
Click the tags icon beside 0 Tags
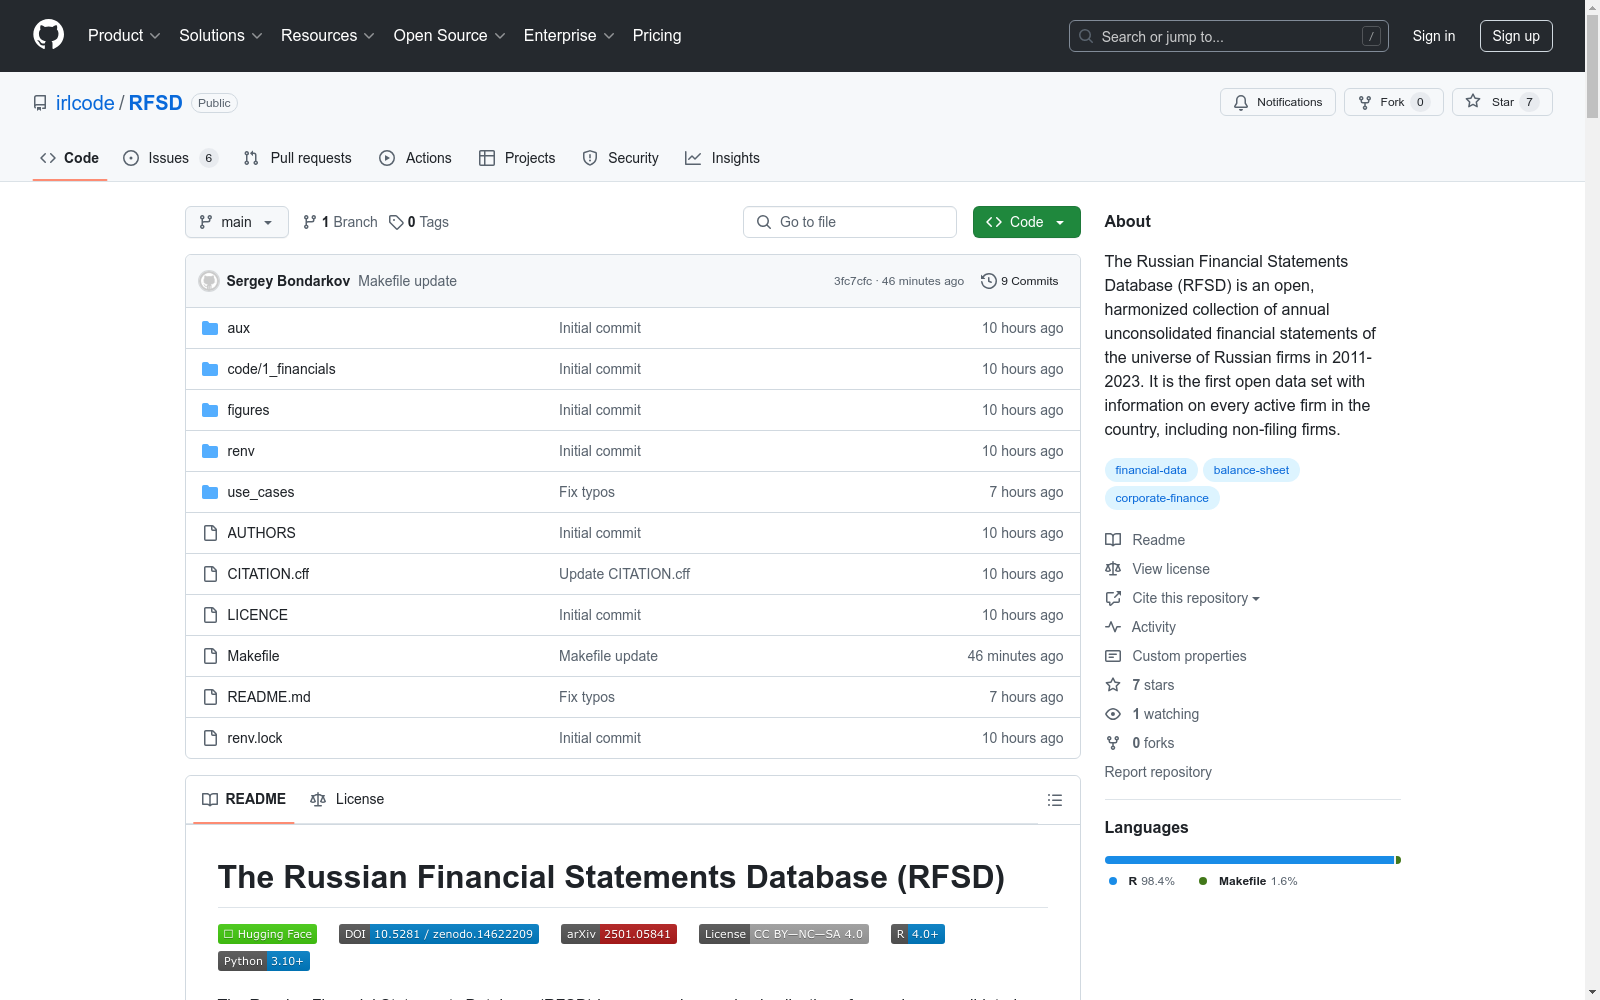396,222
